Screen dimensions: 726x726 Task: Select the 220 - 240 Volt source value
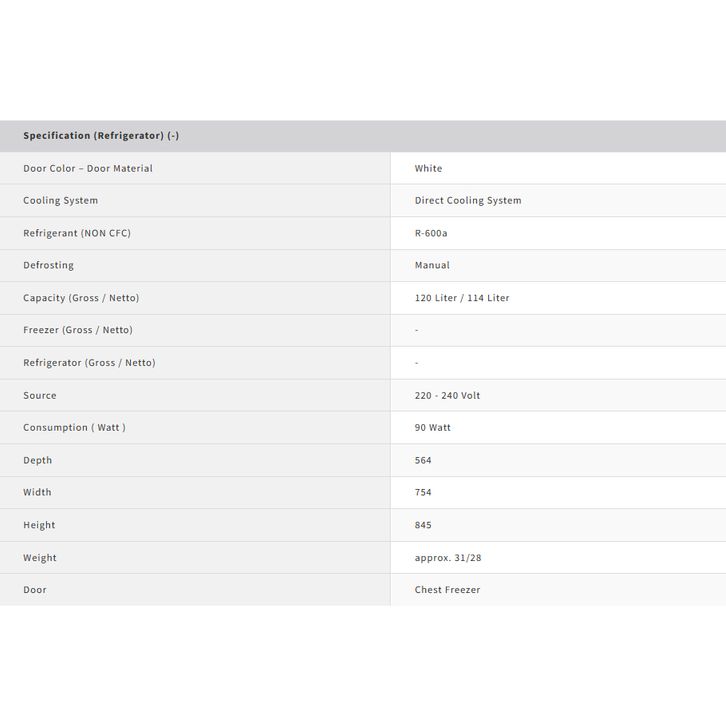click(x=447, y=396)
